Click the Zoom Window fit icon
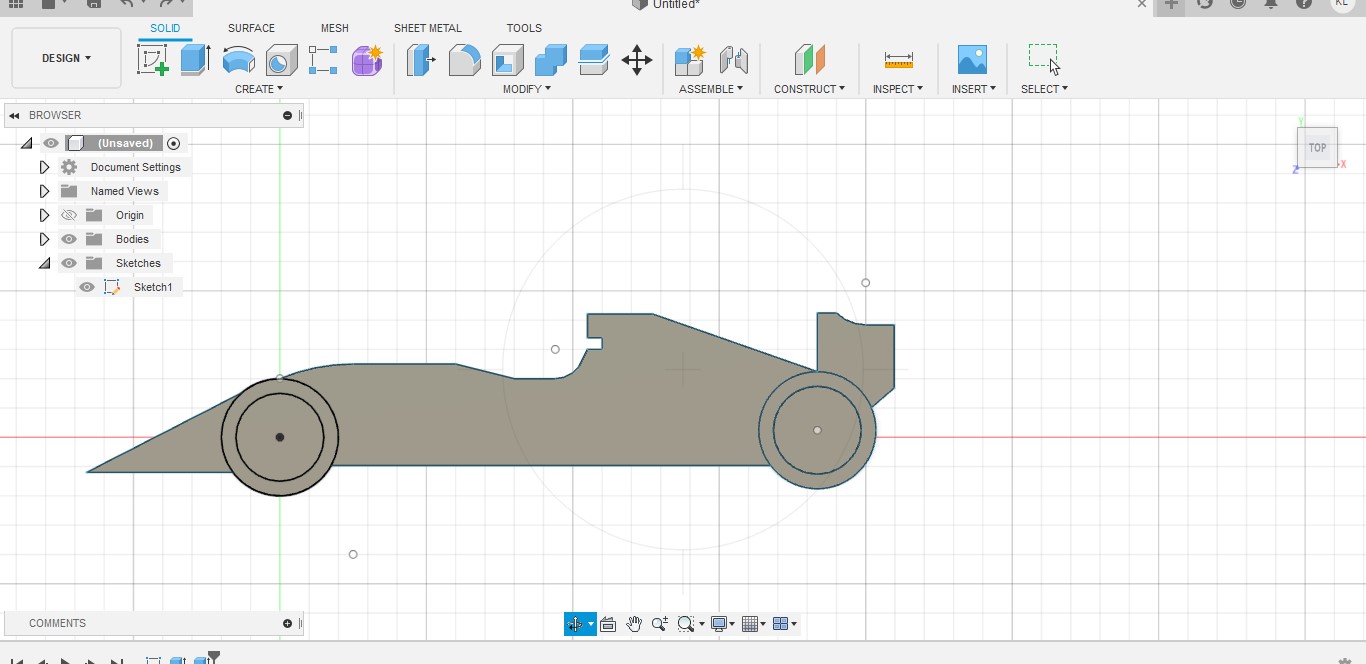1366x664 pixels. click(x=686, y=624)
